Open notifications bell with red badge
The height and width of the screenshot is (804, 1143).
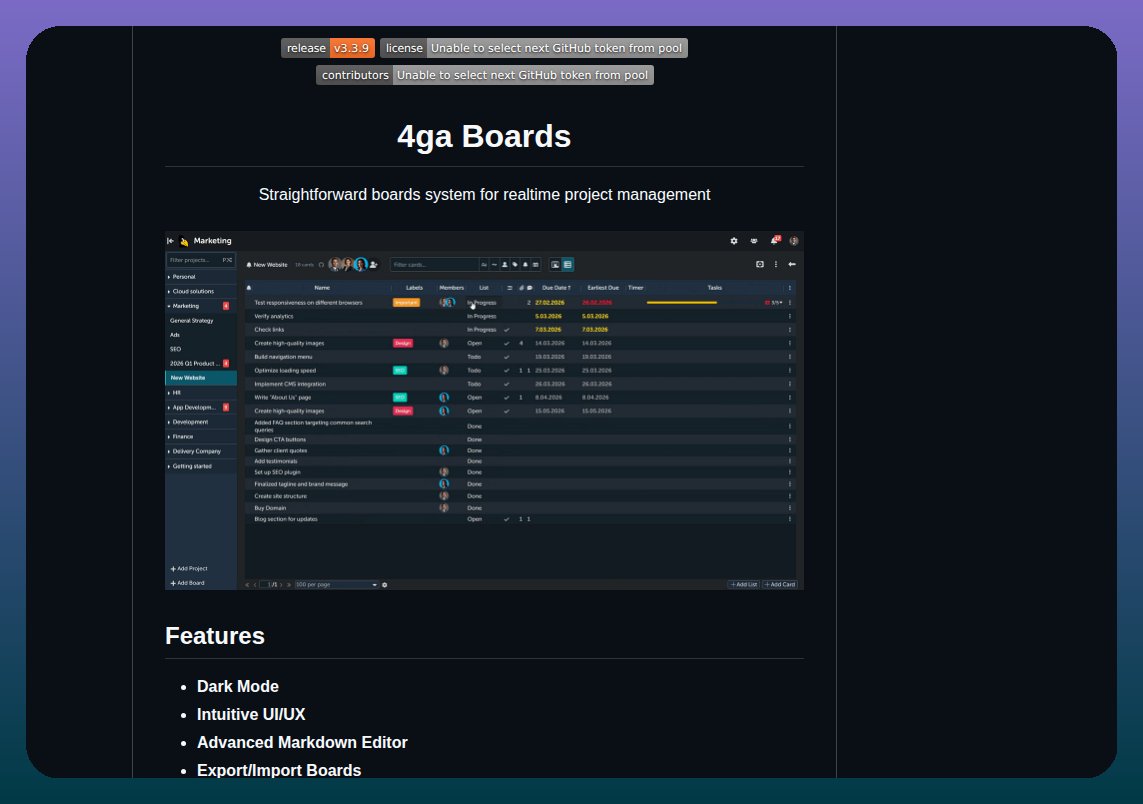point(775,240)
